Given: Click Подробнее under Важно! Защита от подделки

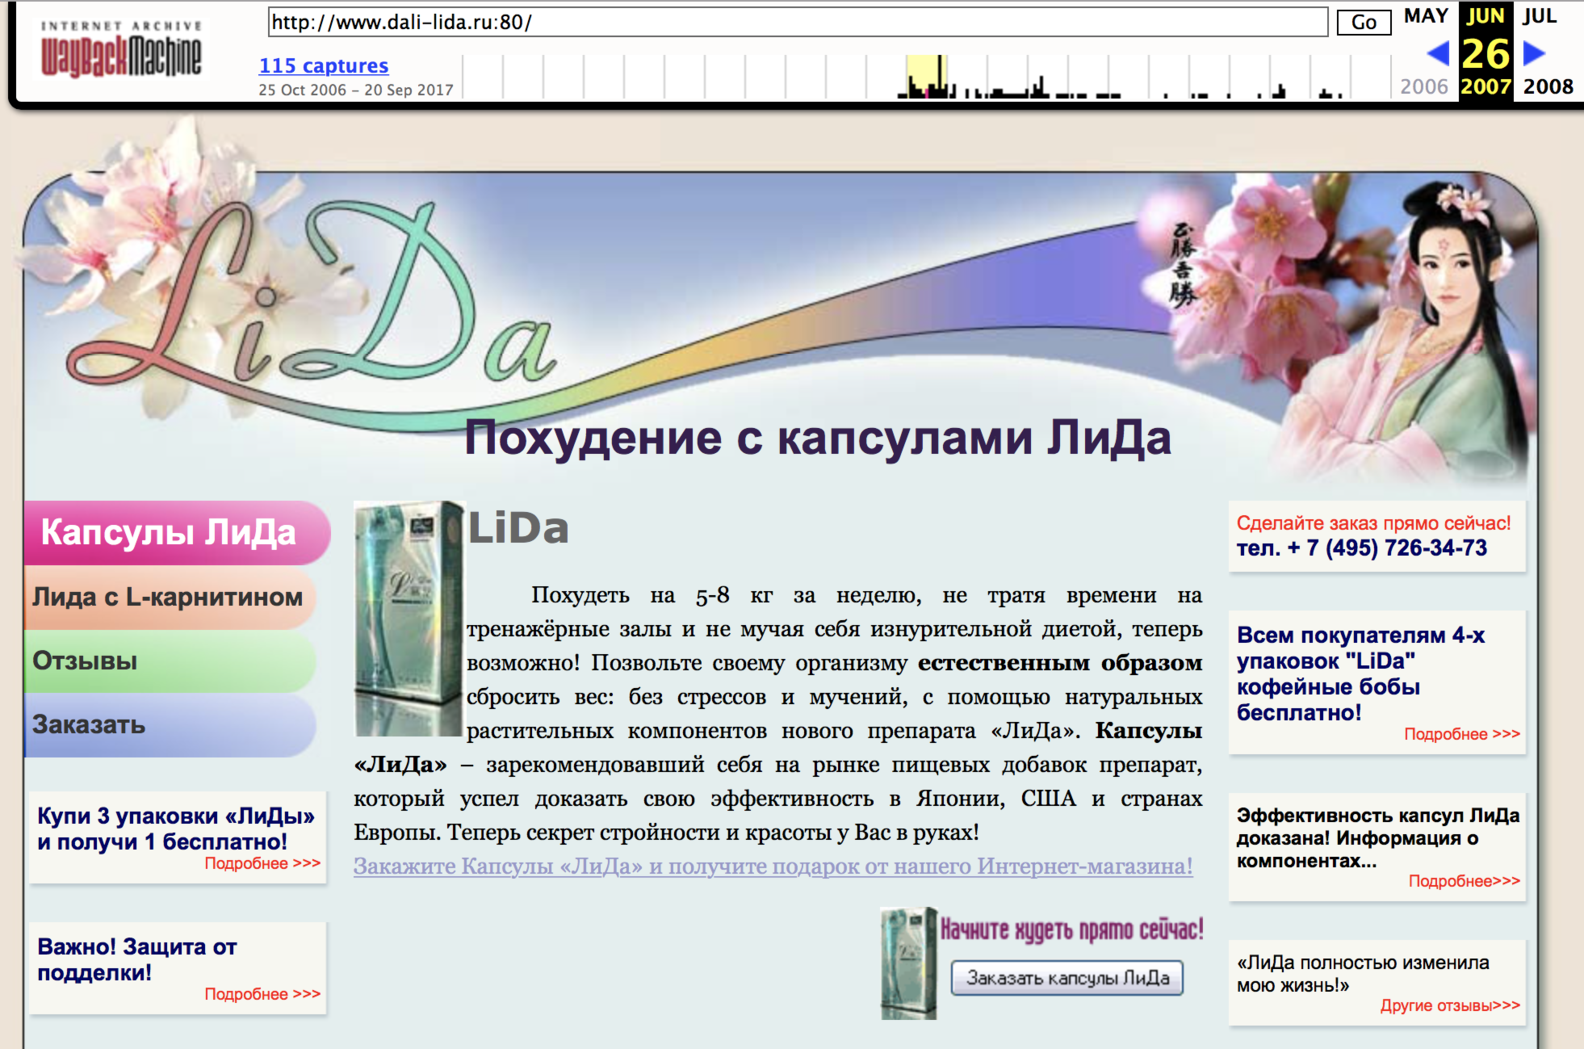Looking at the screenshot, I should click(x=262, y=994).
